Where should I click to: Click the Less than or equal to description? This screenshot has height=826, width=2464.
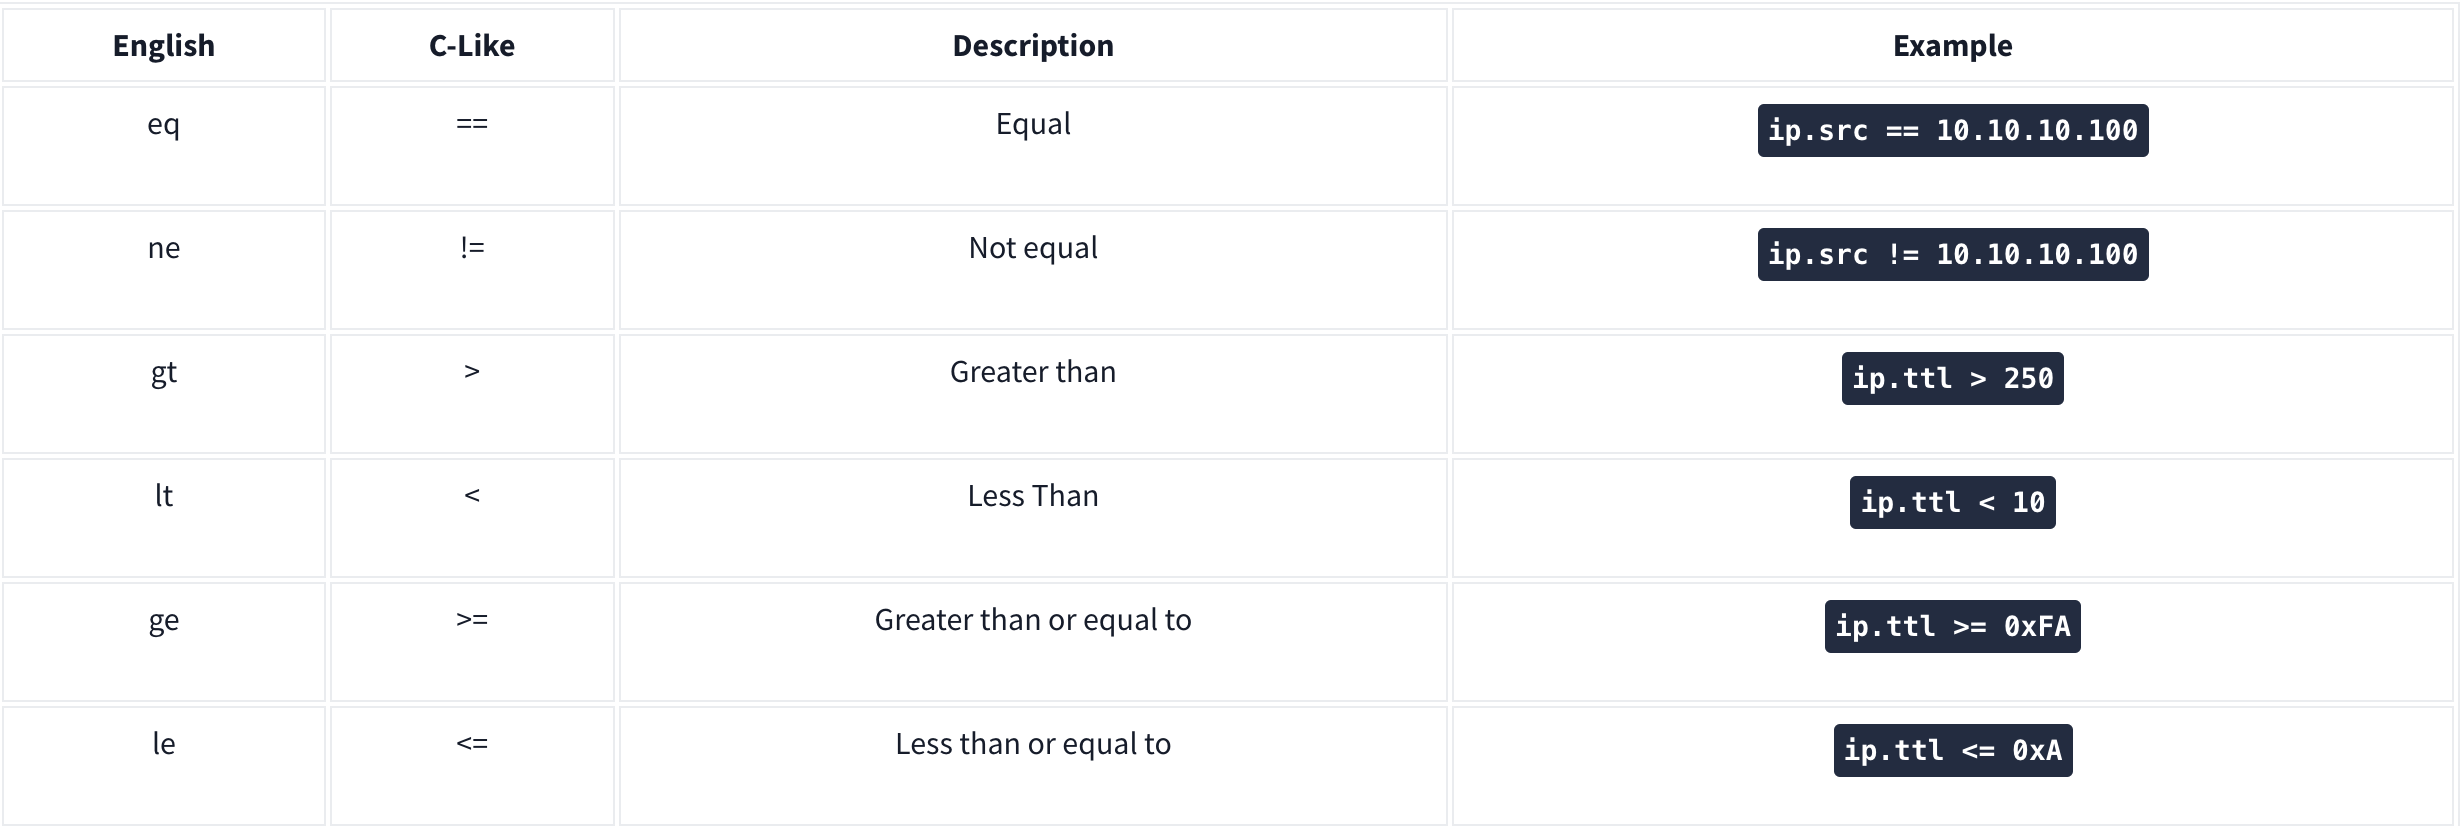1033,744
